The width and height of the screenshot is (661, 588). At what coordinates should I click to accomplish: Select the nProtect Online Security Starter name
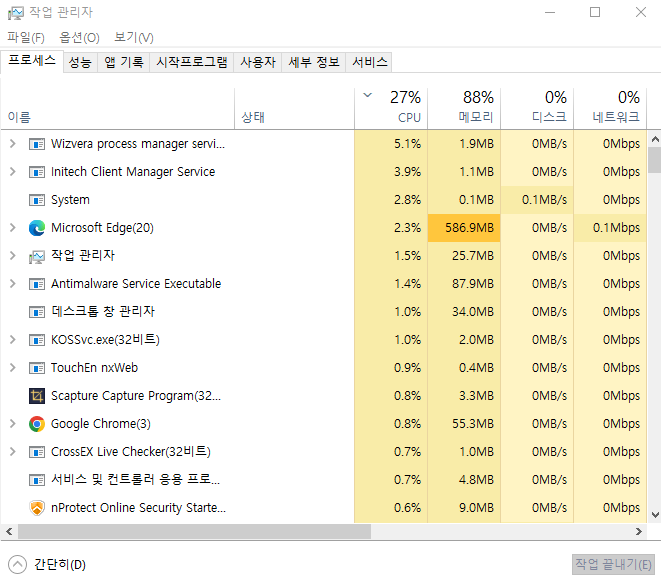138,508
